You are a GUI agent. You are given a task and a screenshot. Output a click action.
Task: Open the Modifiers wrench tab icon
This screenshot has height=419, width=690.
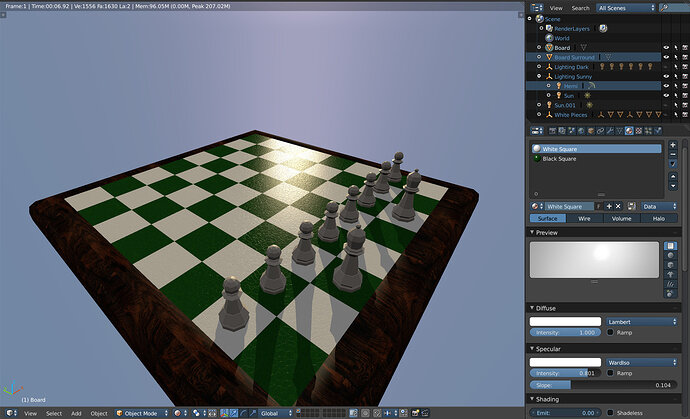pos(610,131)
